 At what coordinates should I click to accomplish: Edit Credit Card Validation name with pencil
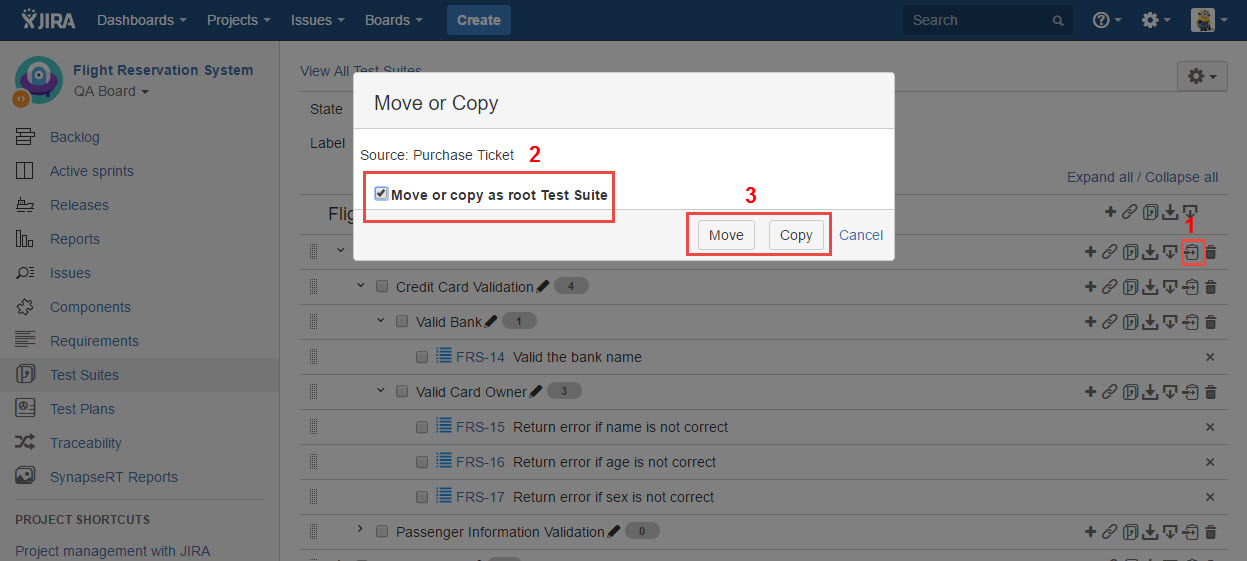(543, 287)
